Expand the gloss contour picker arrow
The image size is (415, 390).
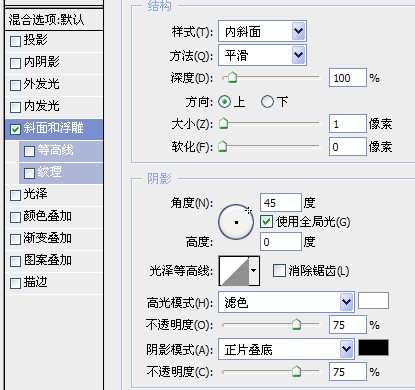254,271
